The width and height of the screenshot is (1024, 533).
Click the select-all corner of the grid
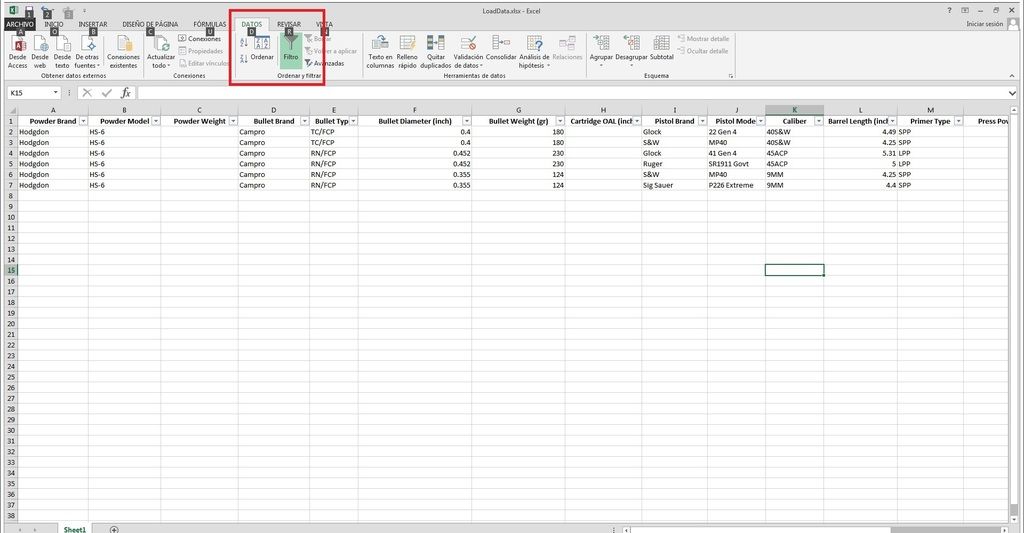[10, 110]
